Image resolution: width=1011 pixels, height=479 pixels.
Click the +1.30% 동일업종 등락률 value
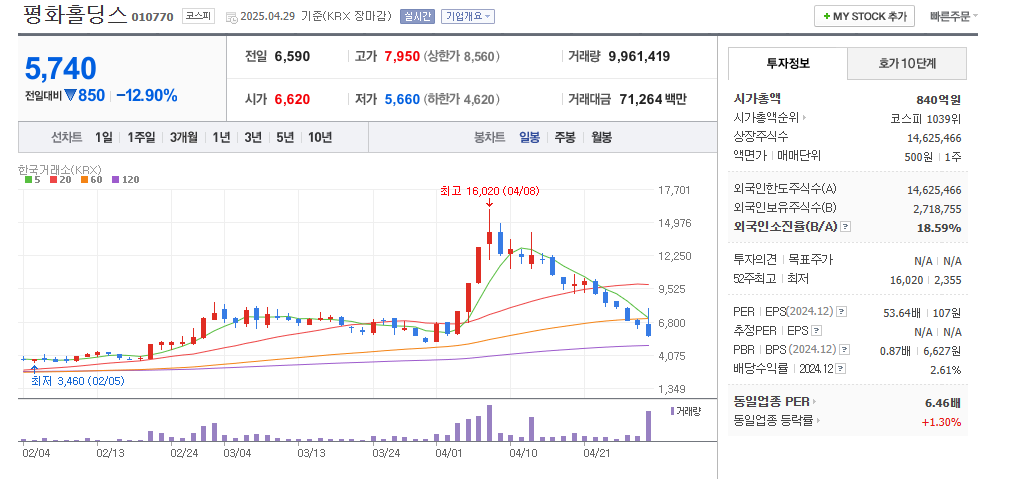(x=941, y=422)
